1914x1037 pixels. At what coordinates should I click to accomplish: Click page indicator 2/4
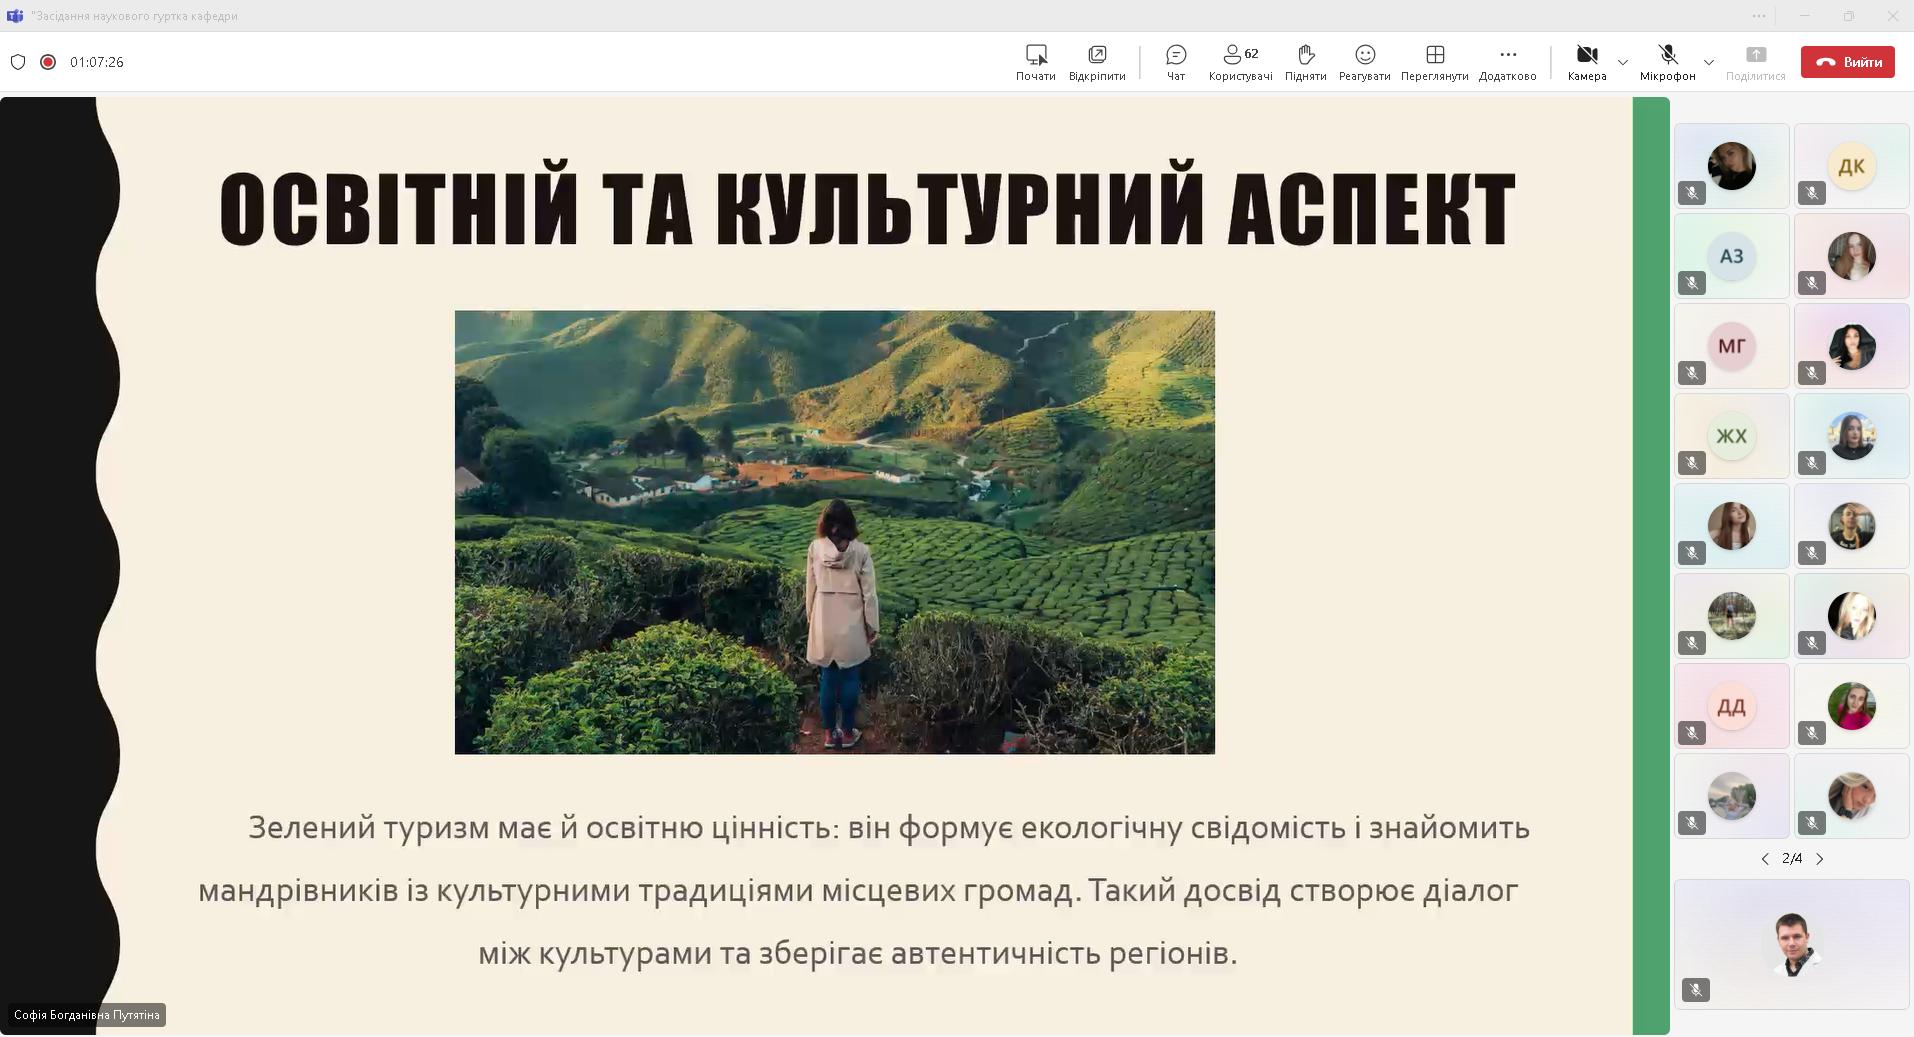pyautogui.click(x=1792, y=859)
